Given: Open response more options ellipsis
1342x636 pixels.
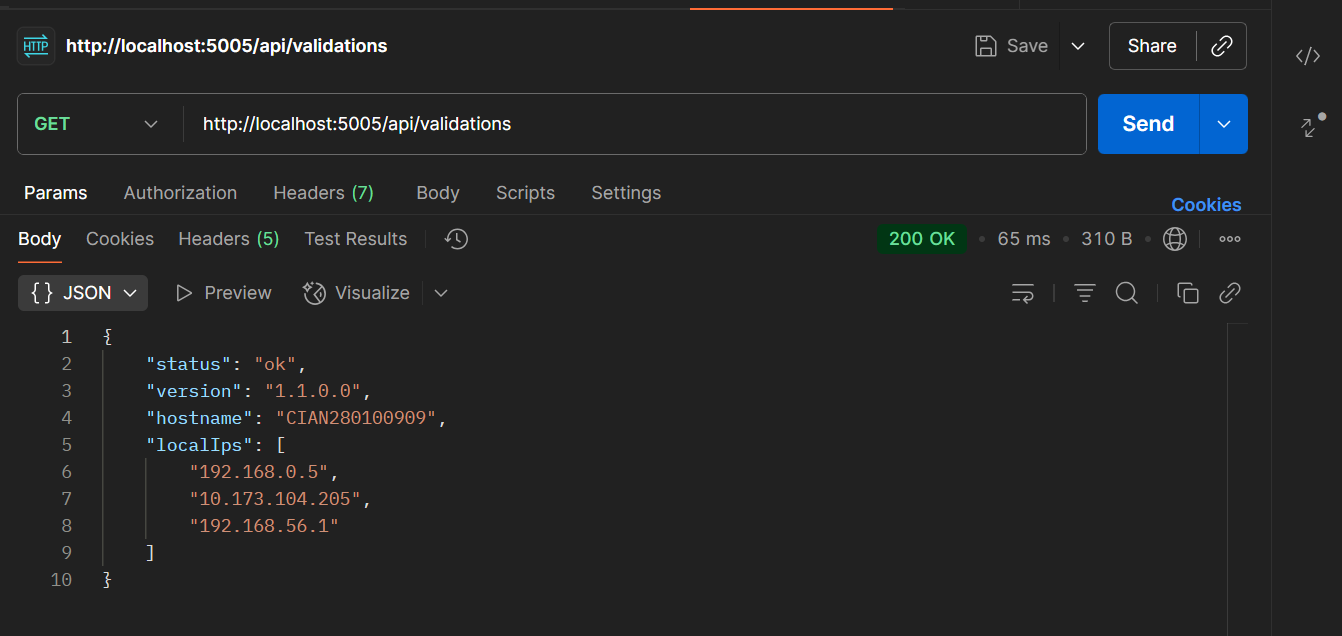Looking at the screenshot, I should point(1230,239).
